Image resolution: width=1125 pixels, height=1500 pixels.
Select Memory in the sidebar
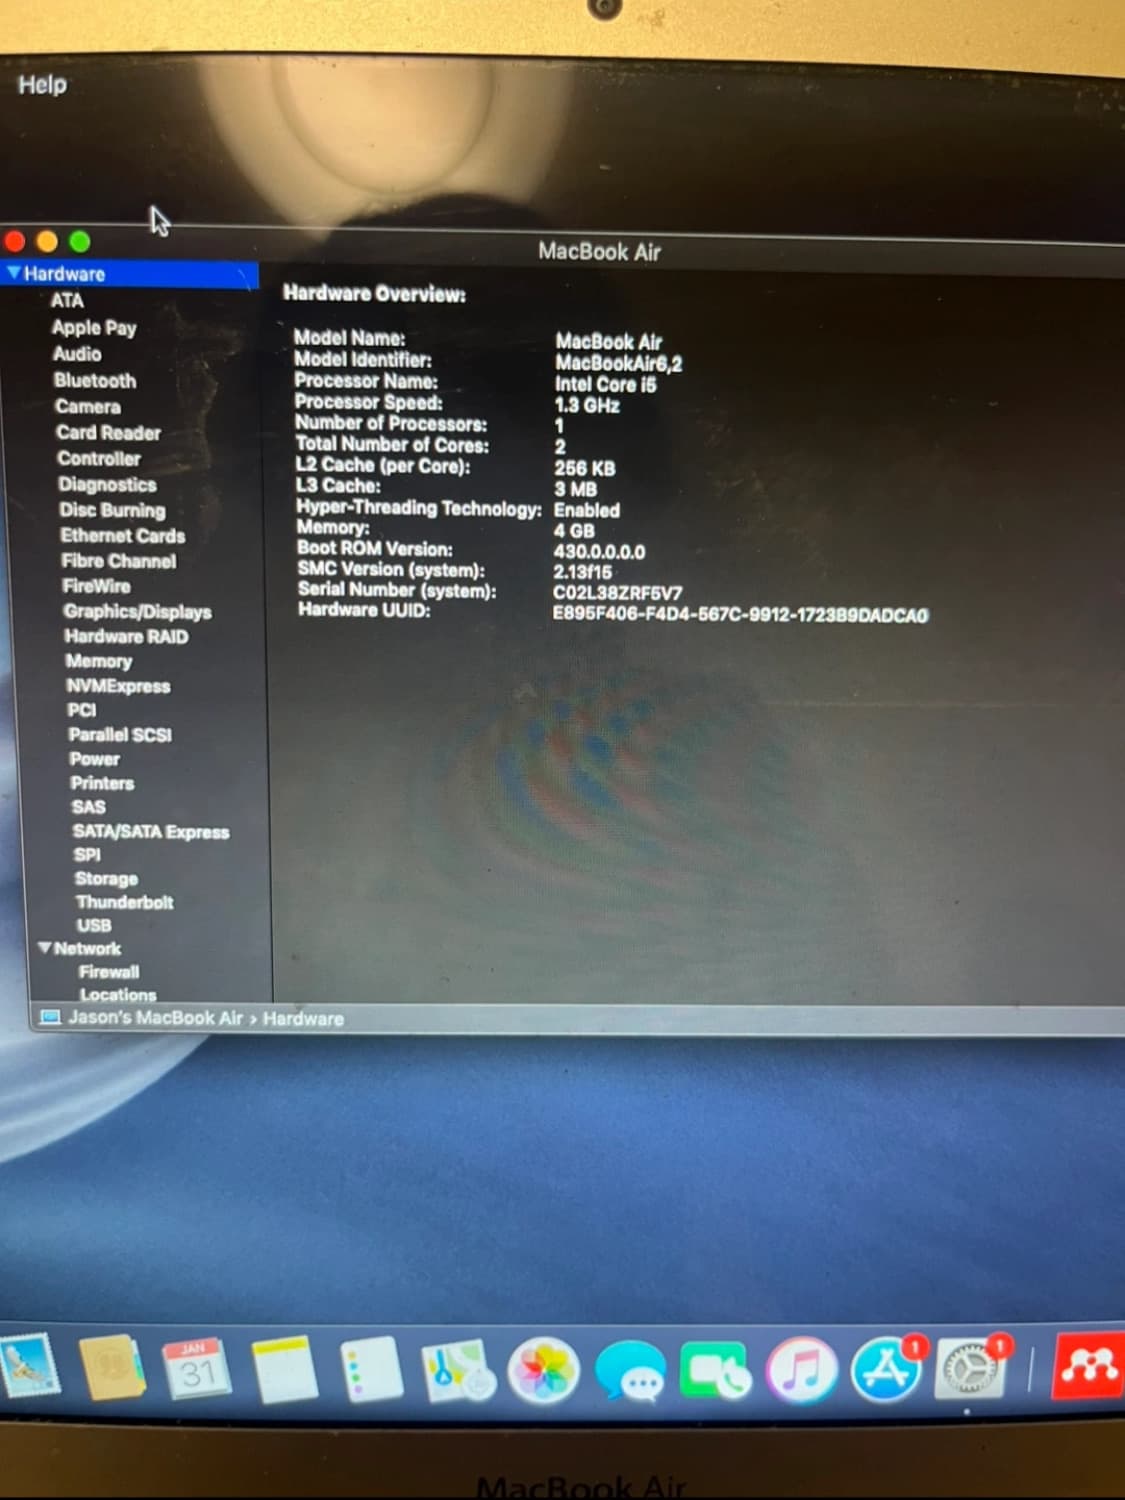[x=98, y=660]
